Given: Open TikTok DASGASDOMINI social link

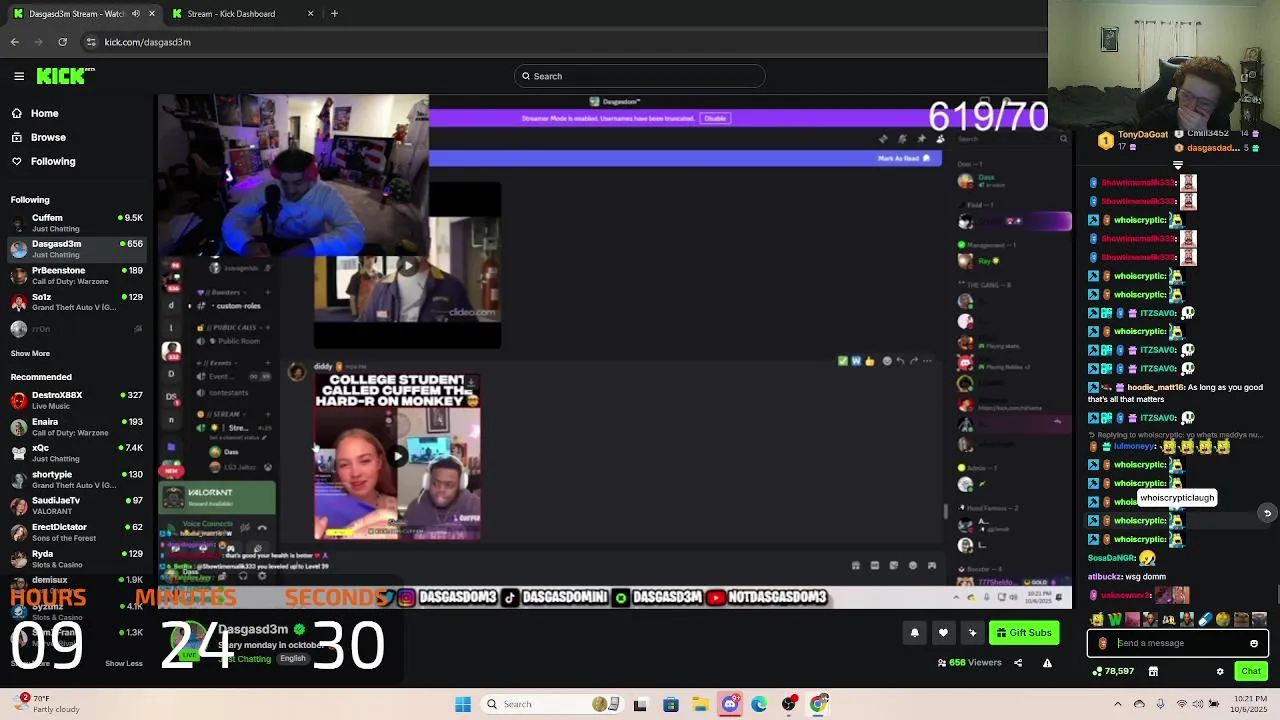Looking at the screenshot, I should (x=555, y=597).
